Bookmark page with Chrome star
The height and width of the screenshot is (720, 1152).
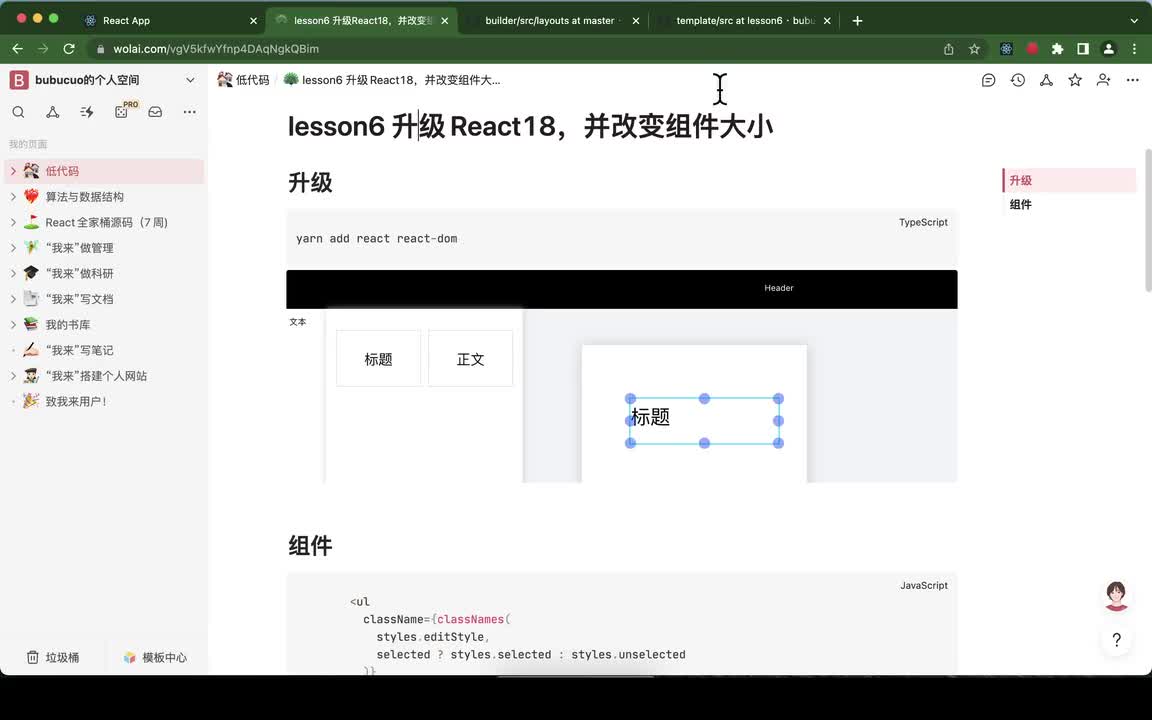coord(974,48)
